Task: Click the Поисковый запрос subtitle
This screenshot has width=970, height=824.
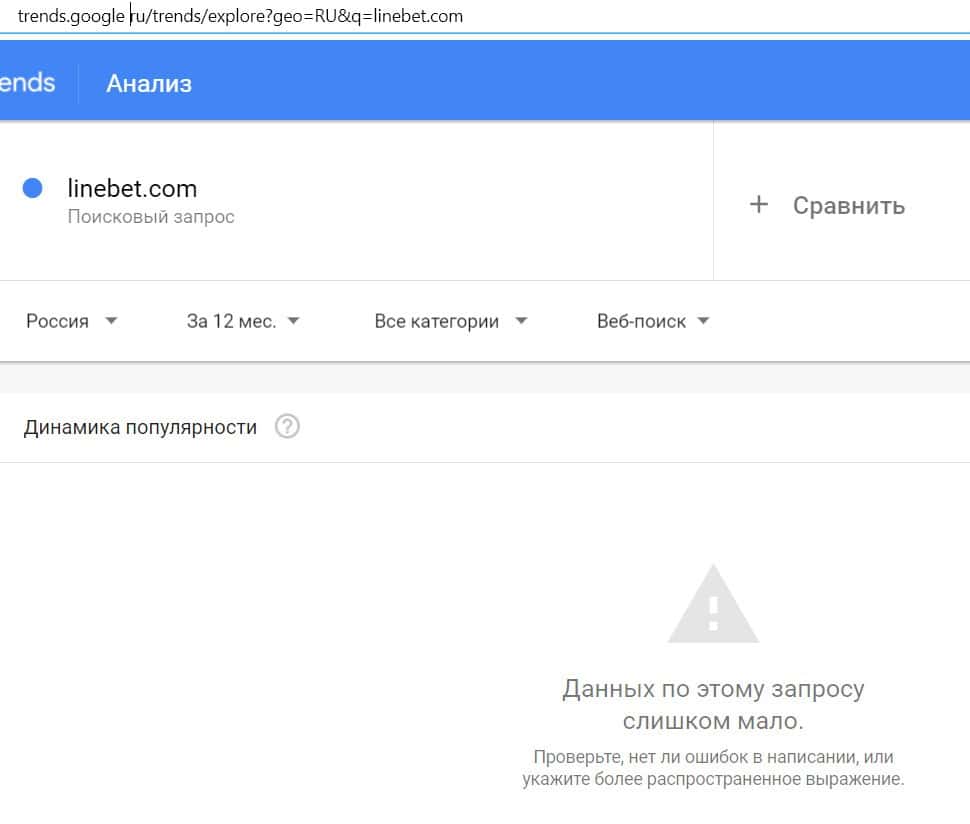Action: click(x=151, y=216)
